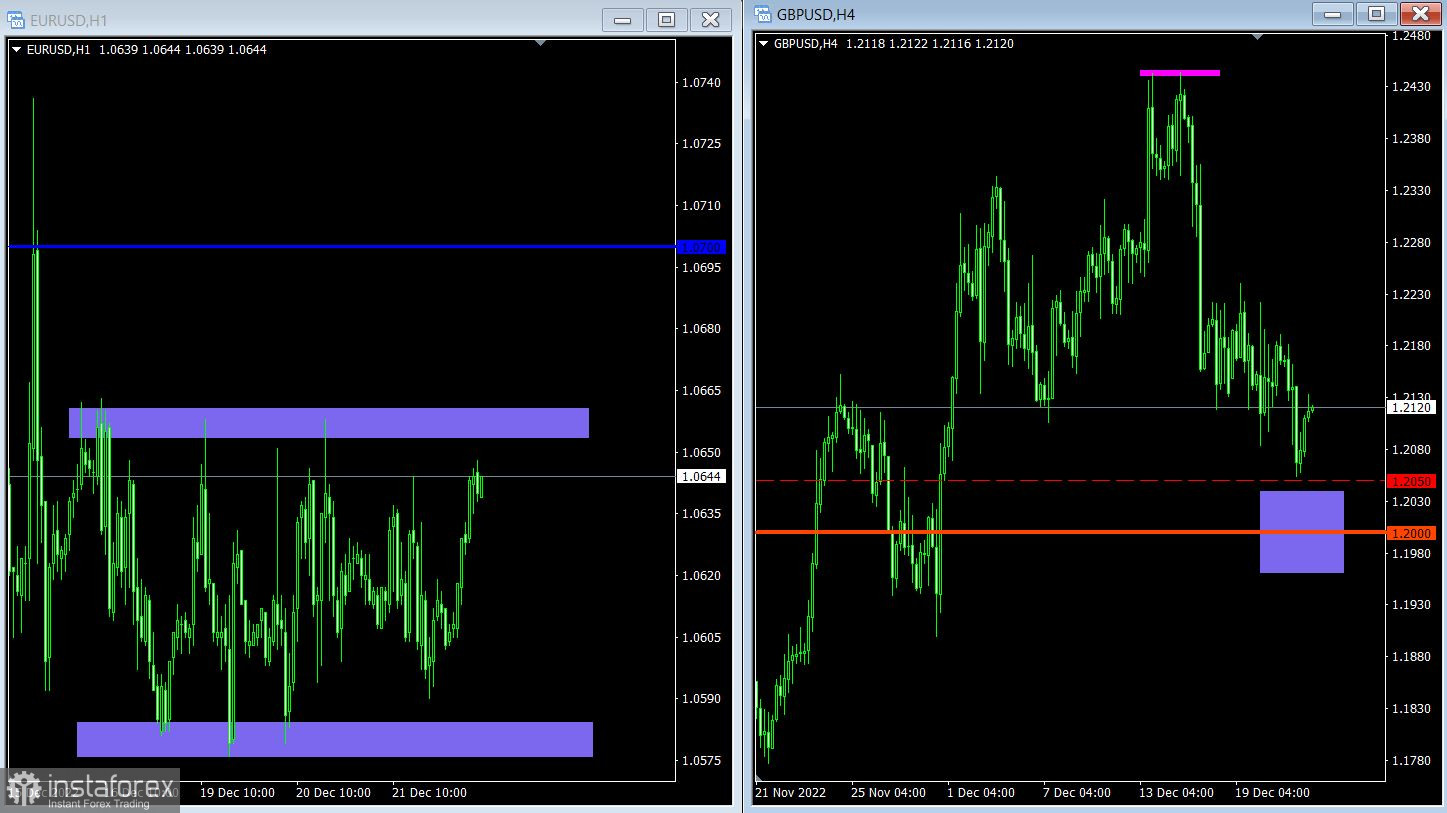The height and width of the screenshot is (813, 1447).
Task: Click the 1.0740 price axis label
Action: tap(701, 82)
